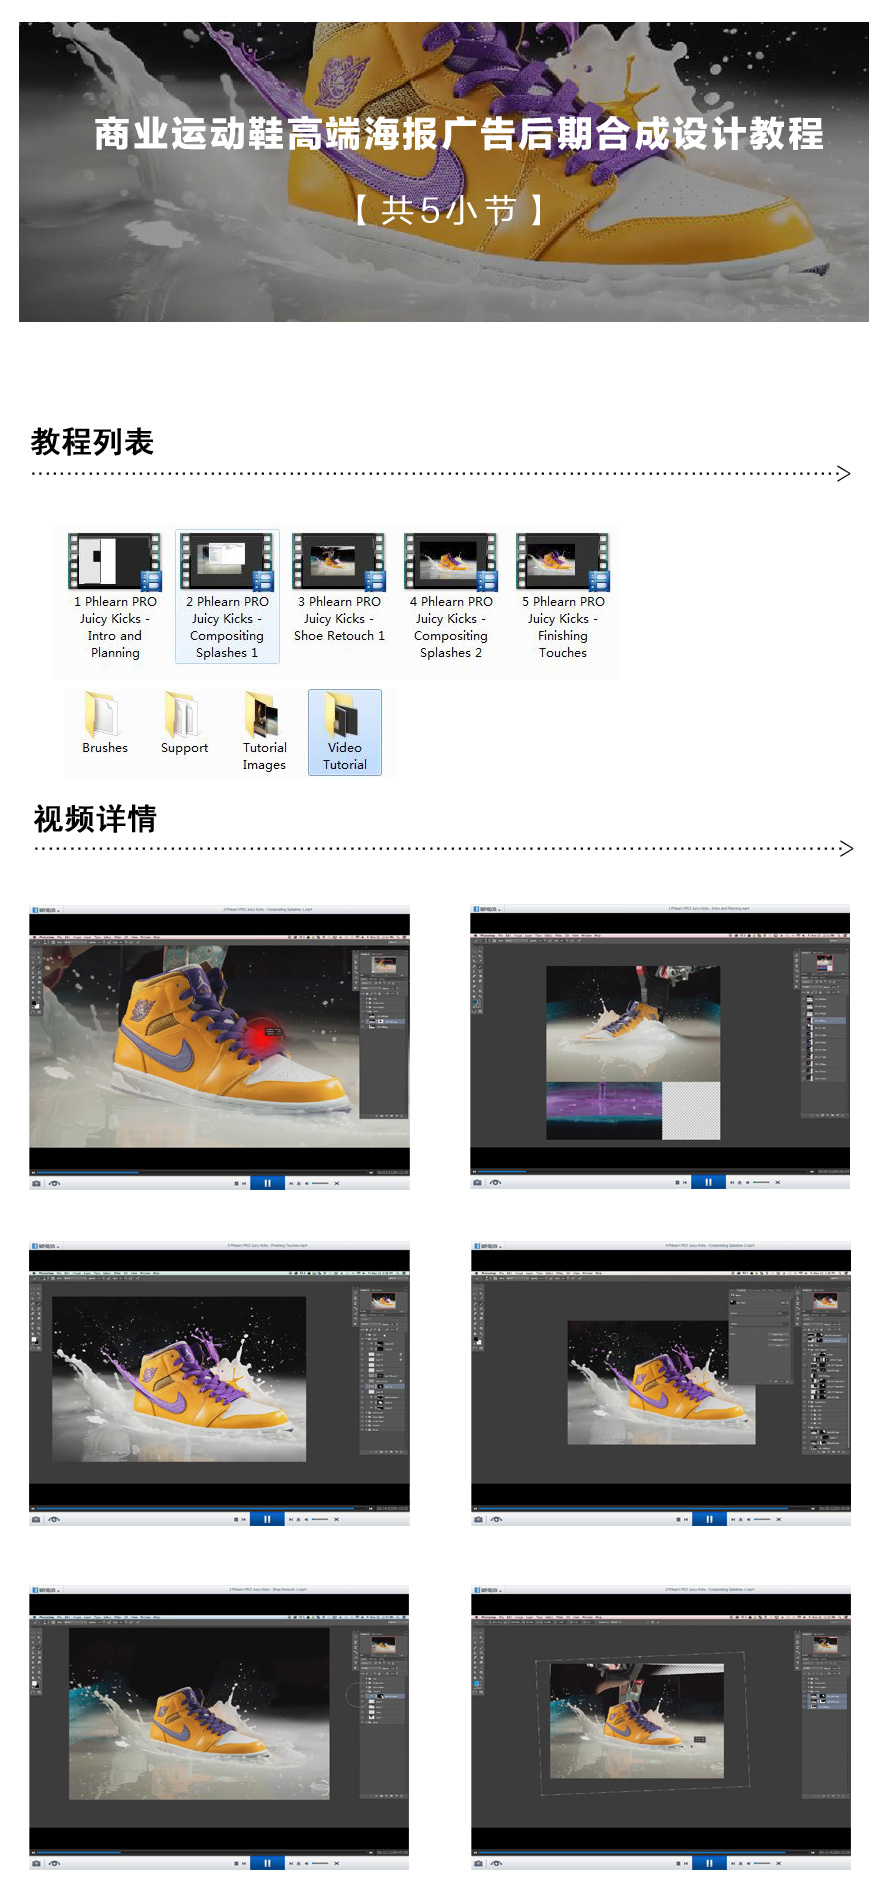Open the "5 Phlearn PRO Juicy Kicks - Finishing Touches" video file icon
The width and height of the screenshot is (890, 1900).
[x=563, y=561]
